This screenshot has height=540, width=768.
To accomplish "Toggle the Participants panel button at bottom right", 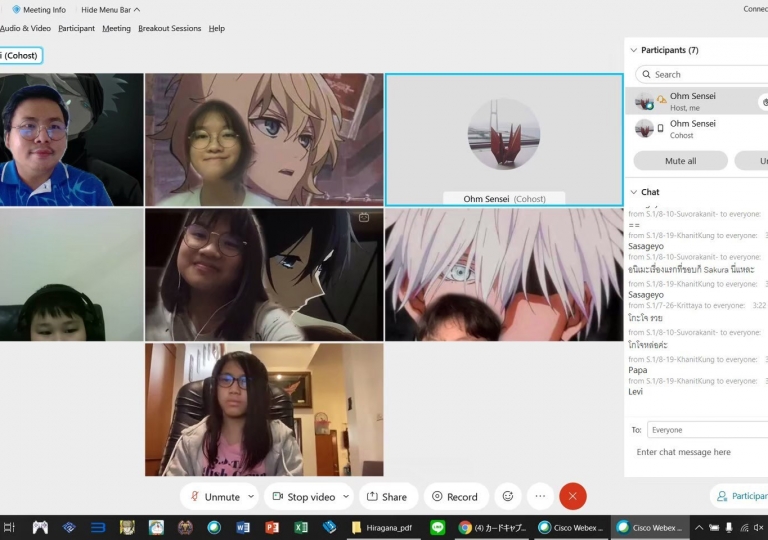I will tap(740, 496).
